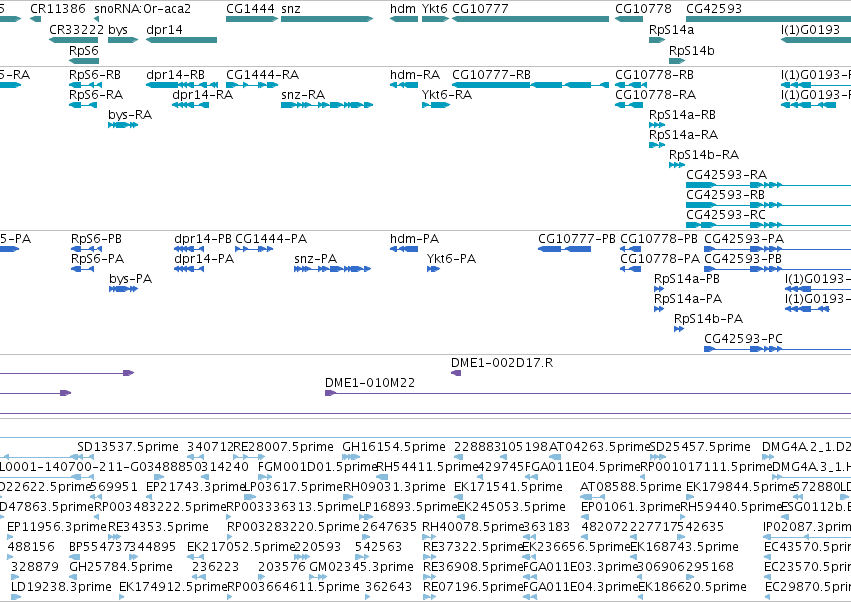This screenshot has height=602, width=851.
Task: Click the dpr14-RA transcript
Action: point(190,105)
